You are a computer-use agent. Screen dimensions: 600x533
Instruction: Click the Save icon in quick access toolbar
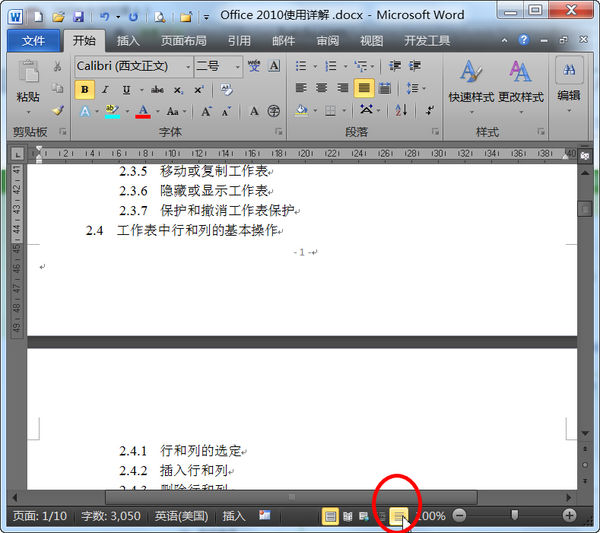tap(78, 16)
